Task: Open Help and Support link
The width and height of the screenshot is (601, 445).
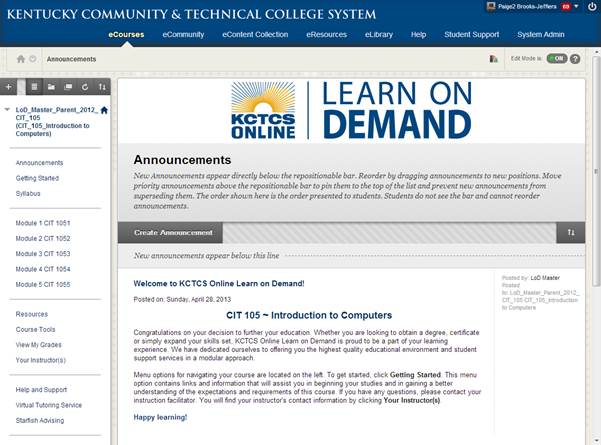Action: (41, 389)
